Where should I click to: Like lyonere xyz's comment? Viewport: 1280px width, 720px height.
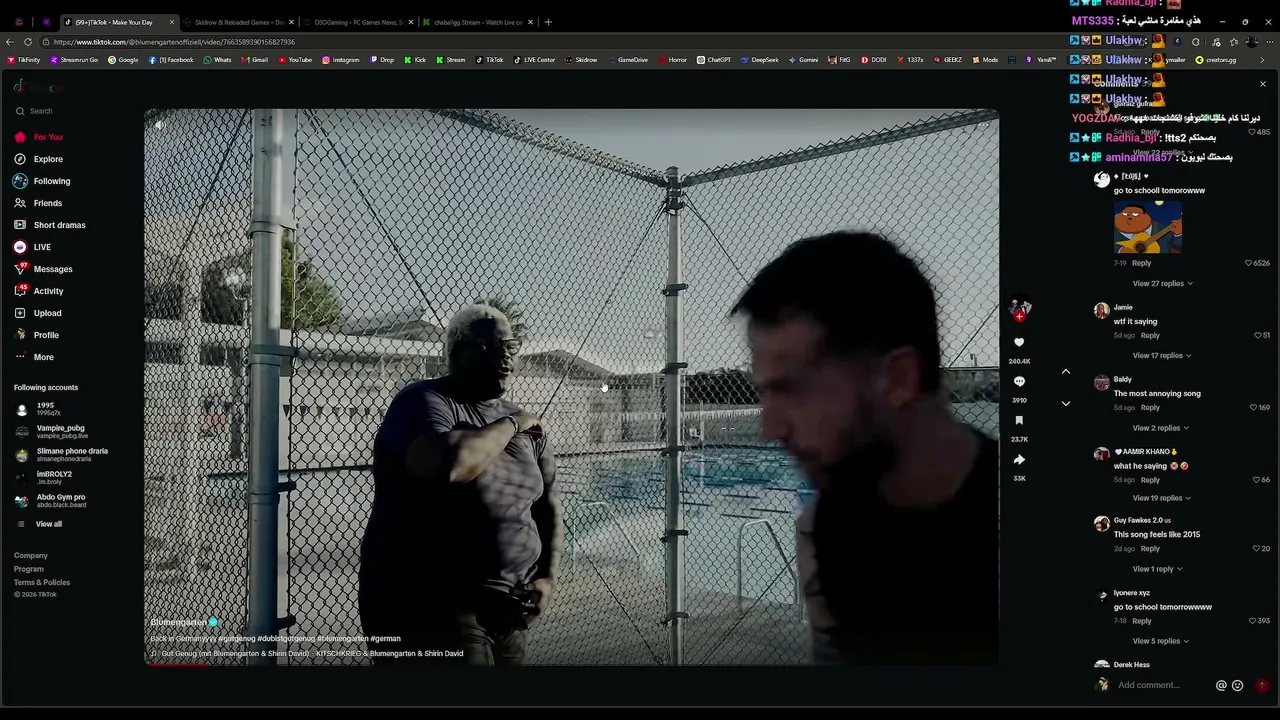(x=1251, y=621)
